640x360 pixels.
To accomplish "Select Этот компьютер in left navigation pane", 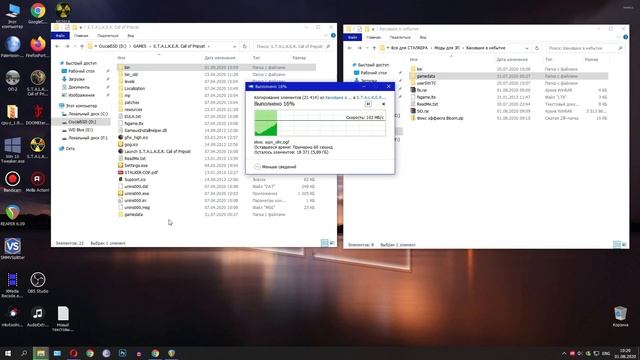I will coord(81,106).
